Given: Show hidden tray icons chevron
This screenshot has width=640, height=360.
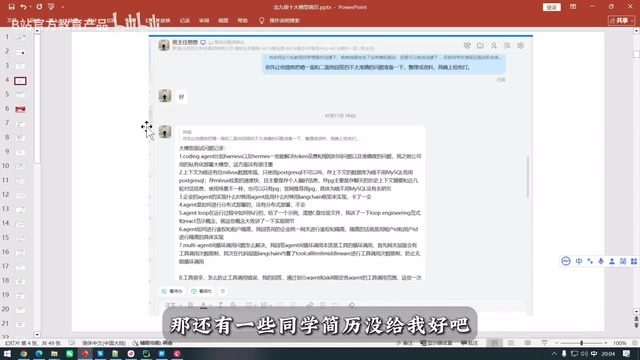Looking at the screenshot, I should [x=553, y=354].
